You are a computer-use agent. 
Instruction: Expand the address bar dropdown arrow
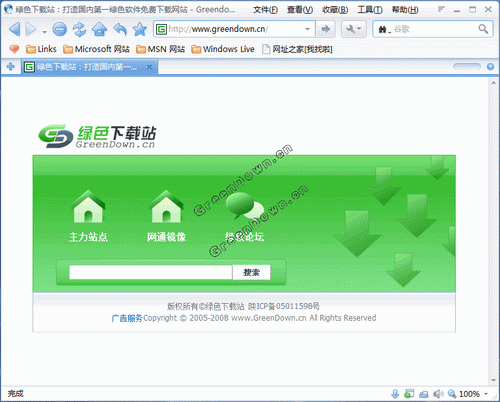pyautogui.click(x=307, y=29)
